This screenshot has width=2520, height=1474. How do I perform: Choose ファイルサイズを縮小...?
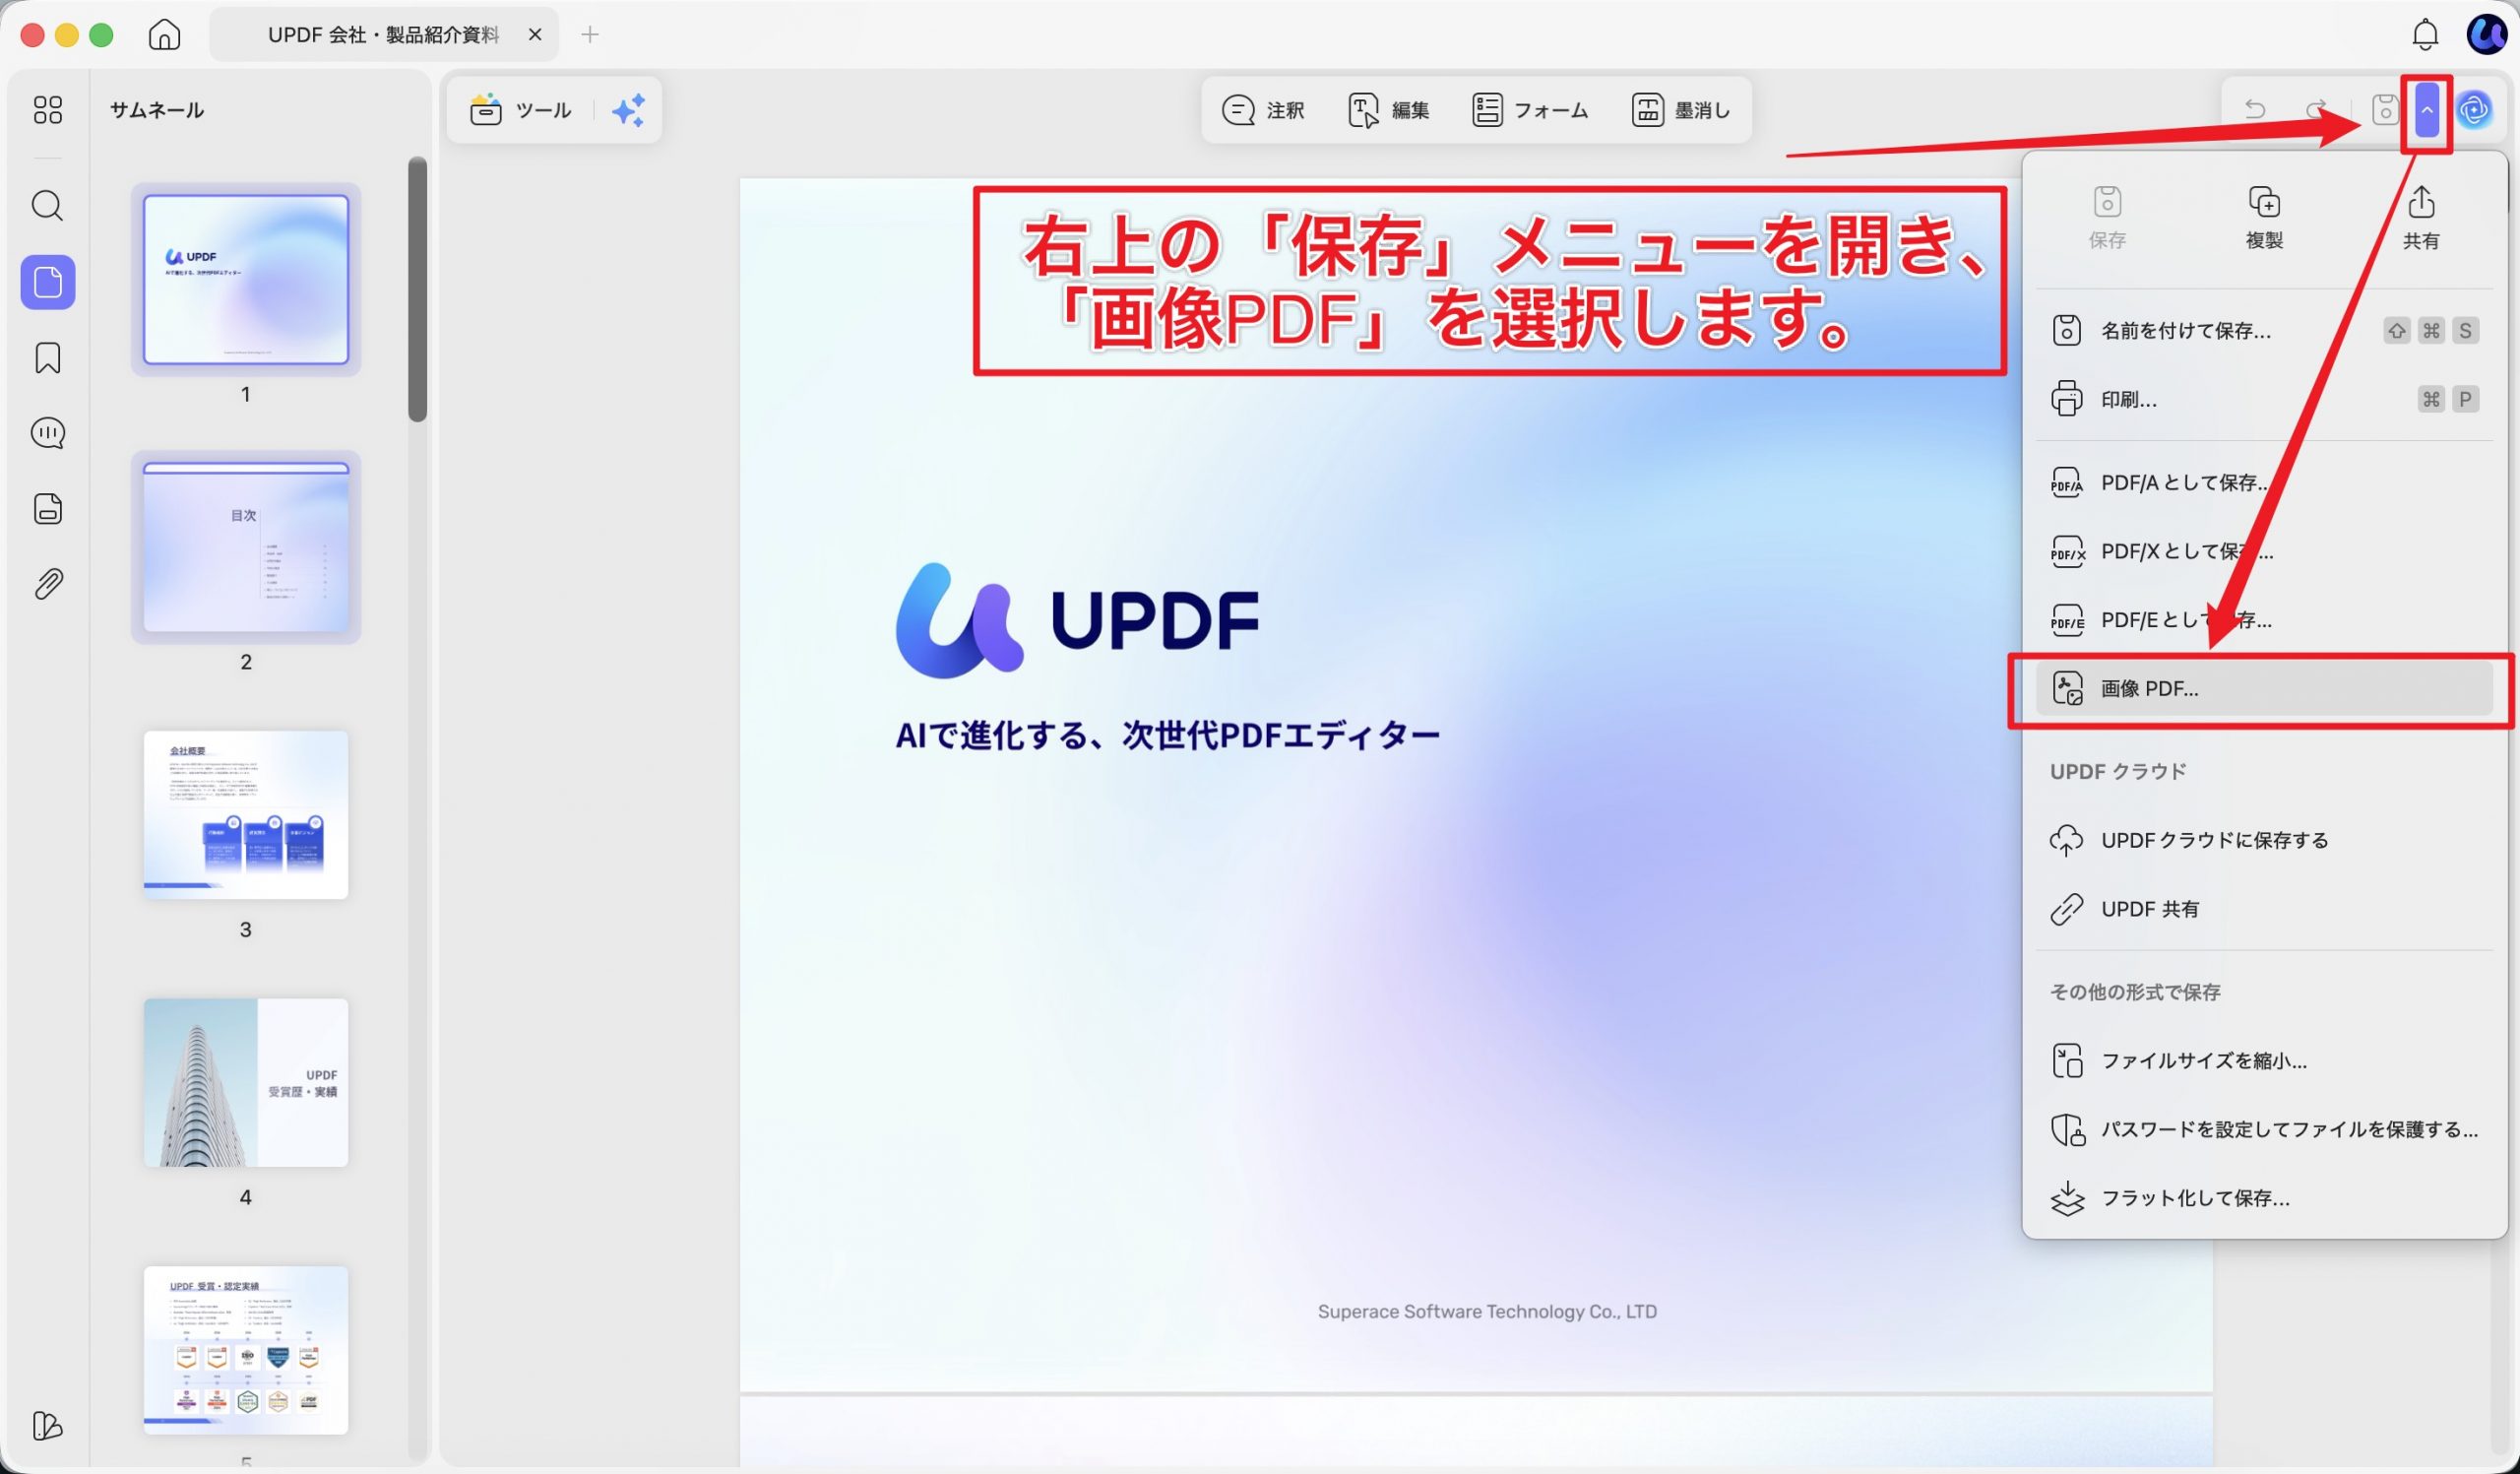pyautogui.click(x=2264, y=1061)
